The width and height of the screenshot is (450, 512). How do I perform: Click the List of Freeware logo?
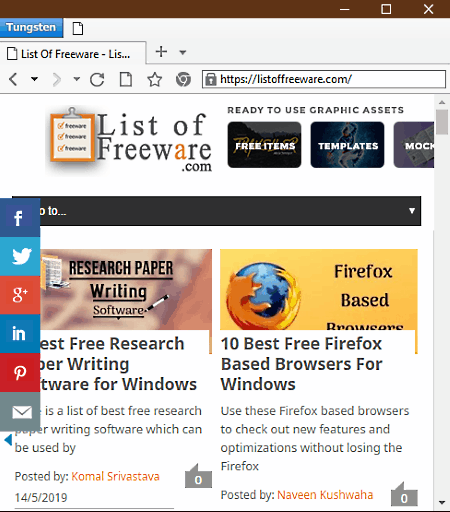coord(130,141)
